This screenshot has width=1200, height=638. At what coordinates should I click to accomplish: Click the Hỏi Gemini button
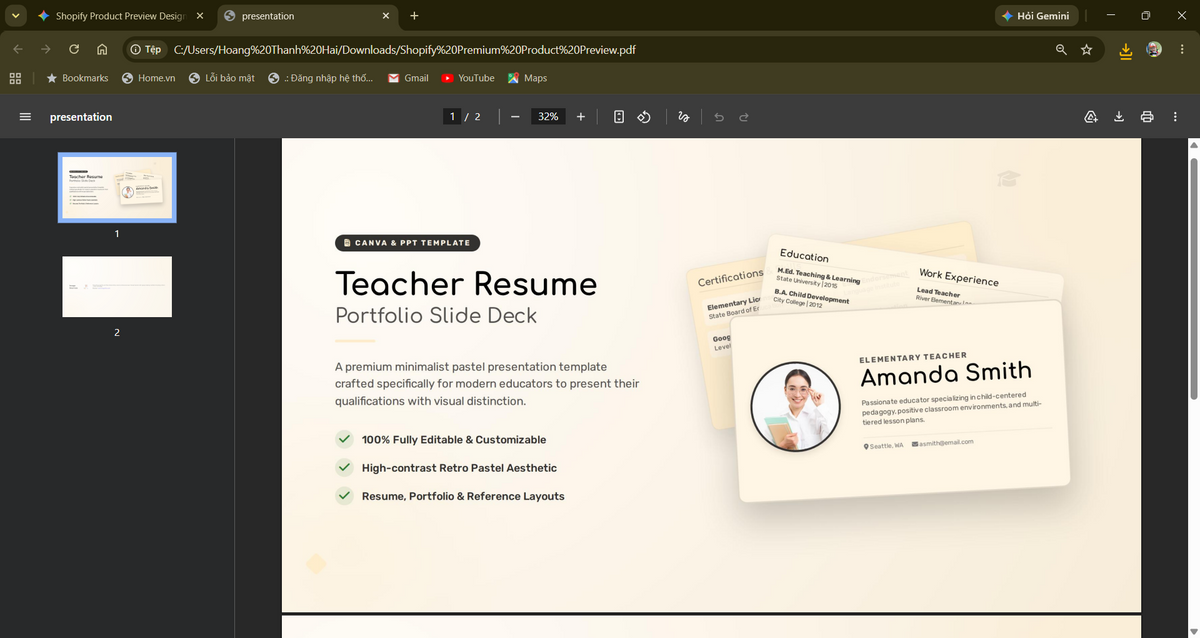[1036, 16]
